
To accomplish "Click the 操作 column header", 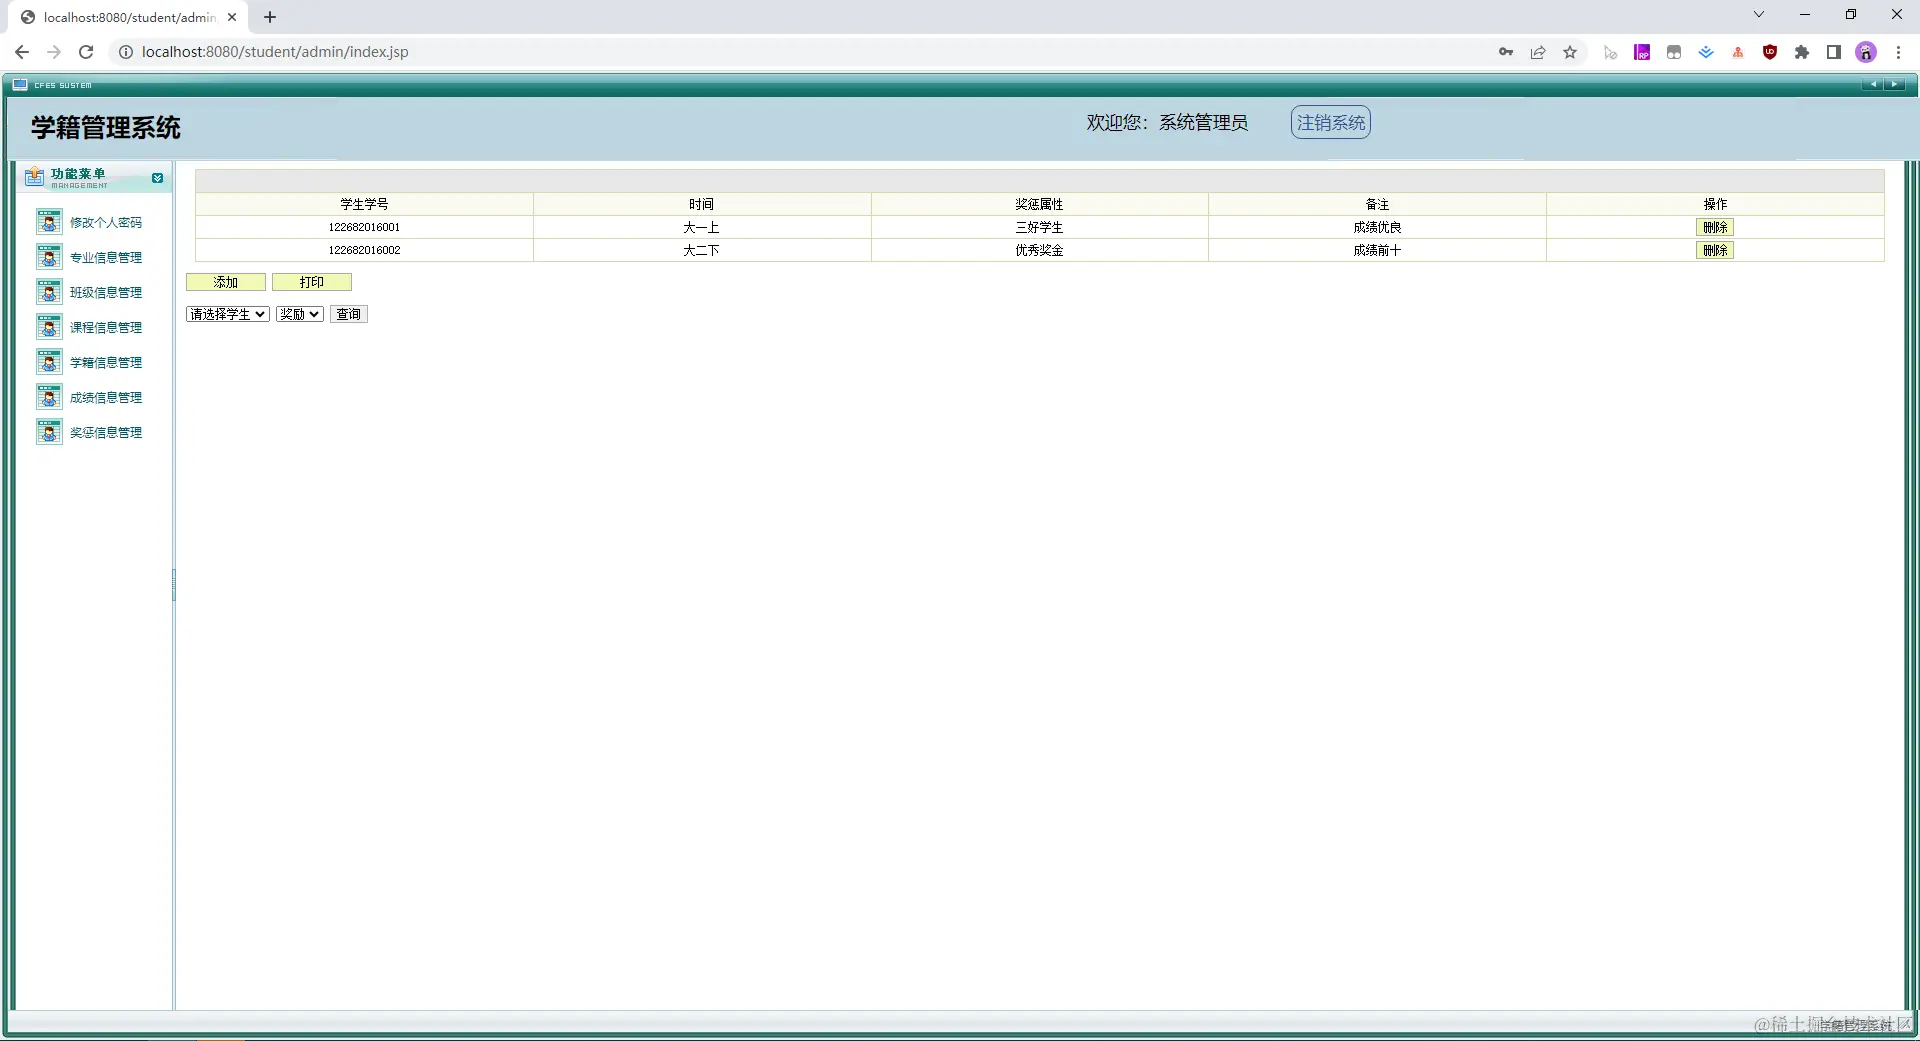I will [x=1715, y=204].
